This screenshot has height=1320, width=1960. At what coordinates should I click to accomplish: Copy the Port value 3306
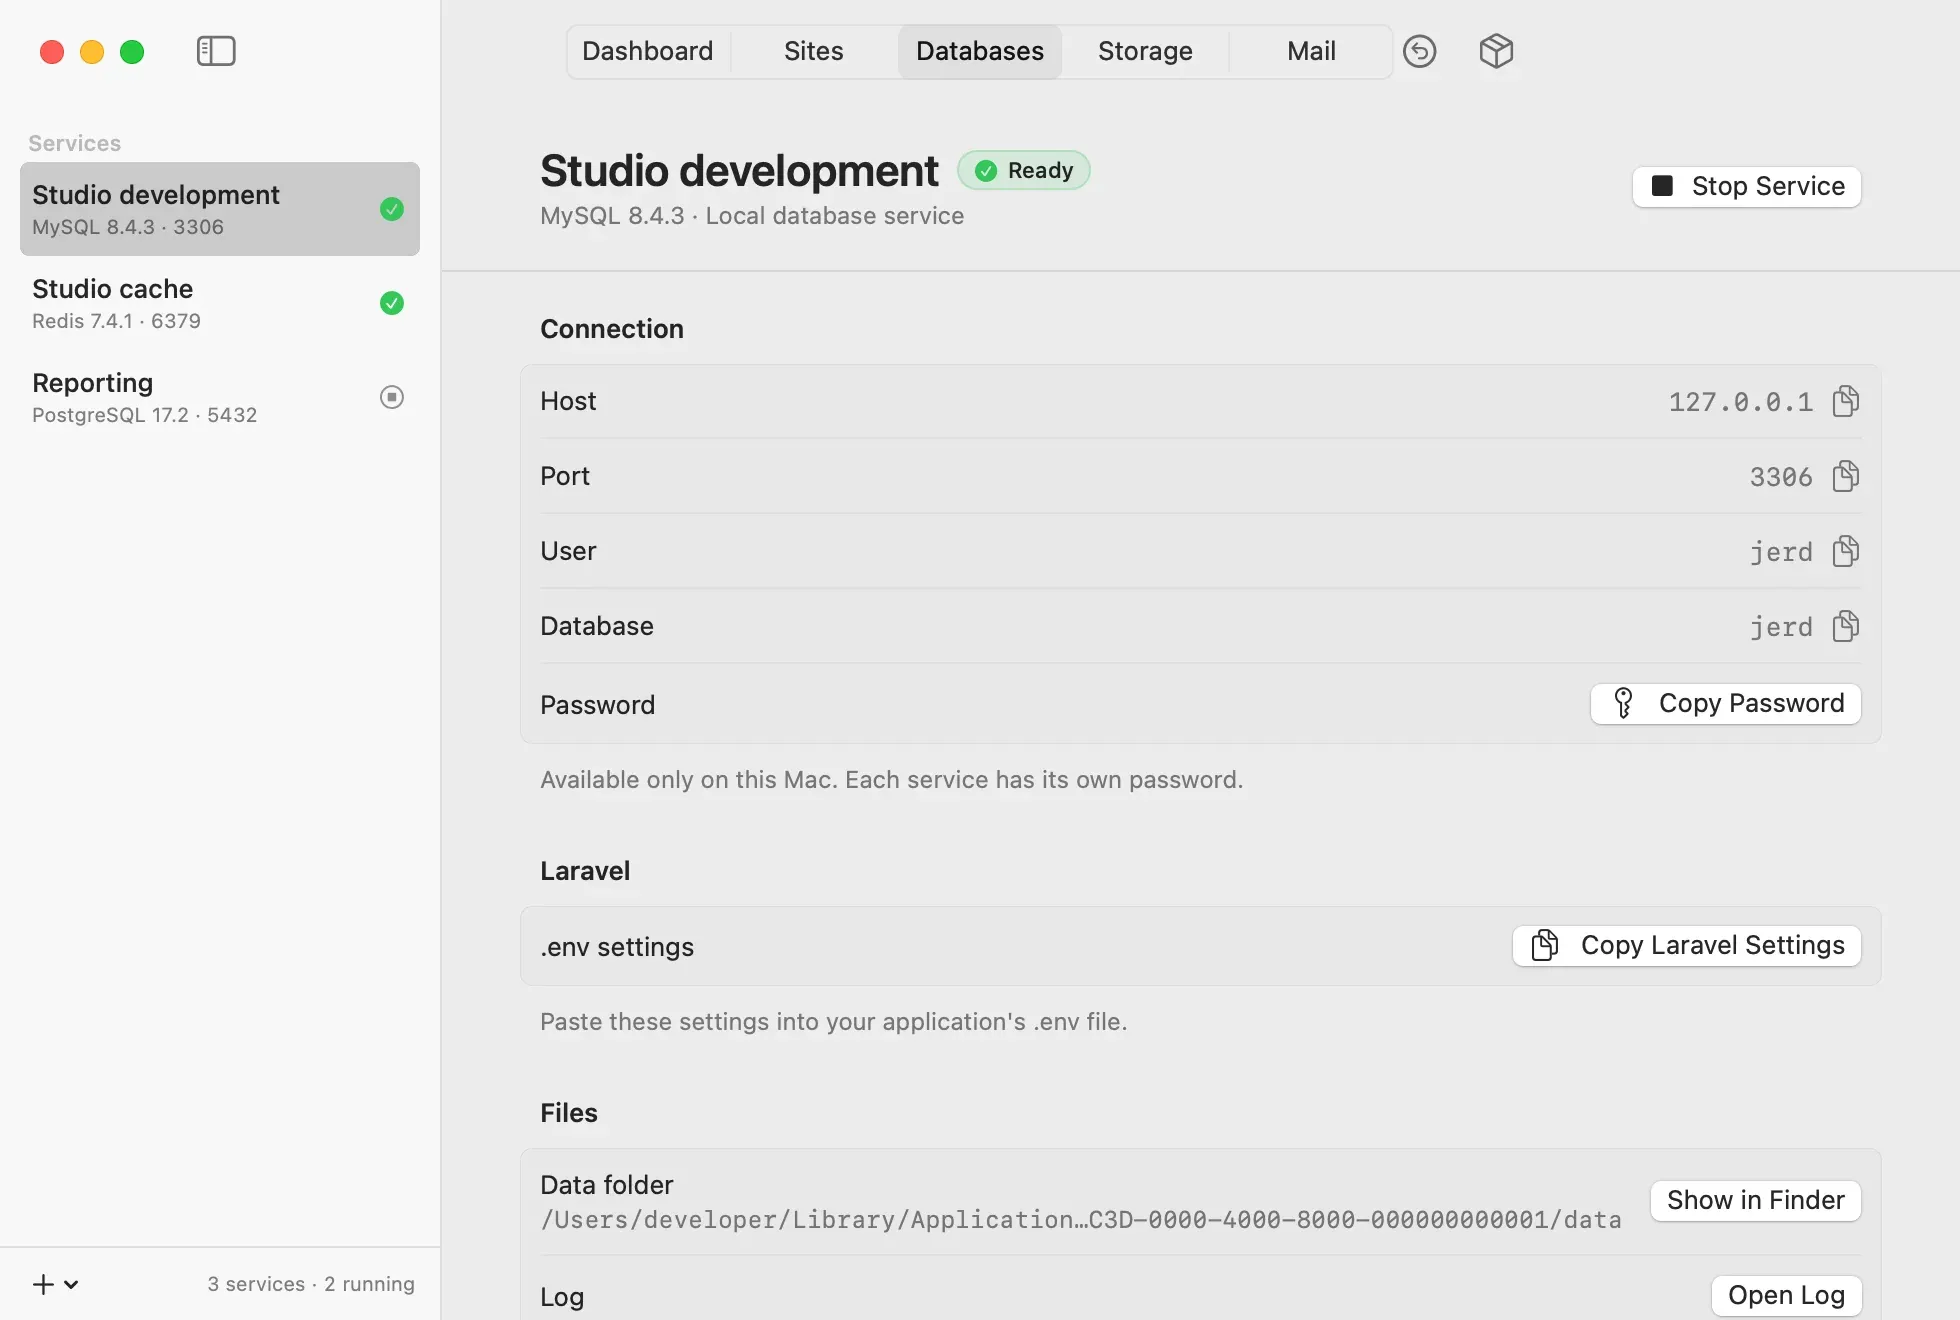1846,476
